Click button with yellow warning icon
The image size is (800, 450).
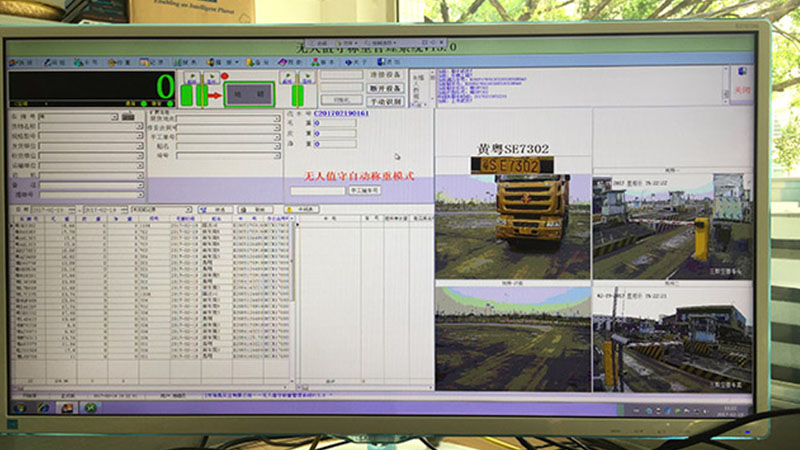302,209
